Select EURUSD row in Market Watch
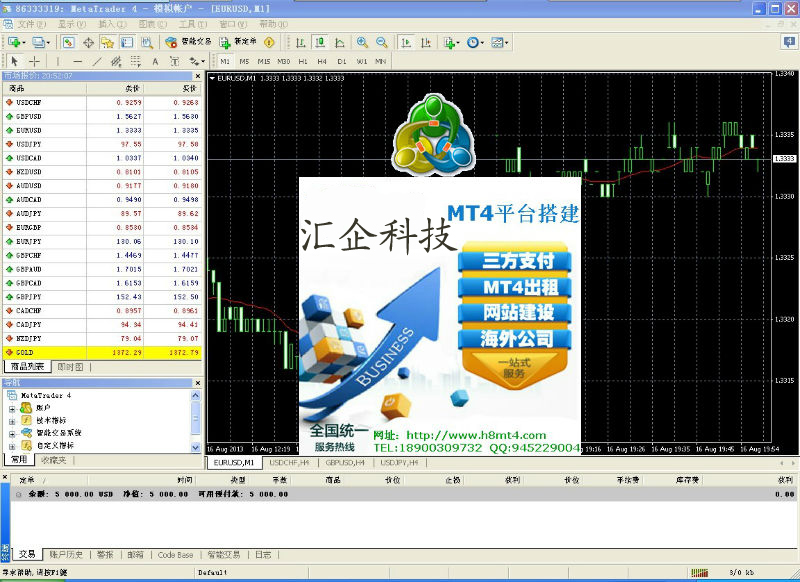The height and width of the screenshot is (582, 800). (102, 131)
